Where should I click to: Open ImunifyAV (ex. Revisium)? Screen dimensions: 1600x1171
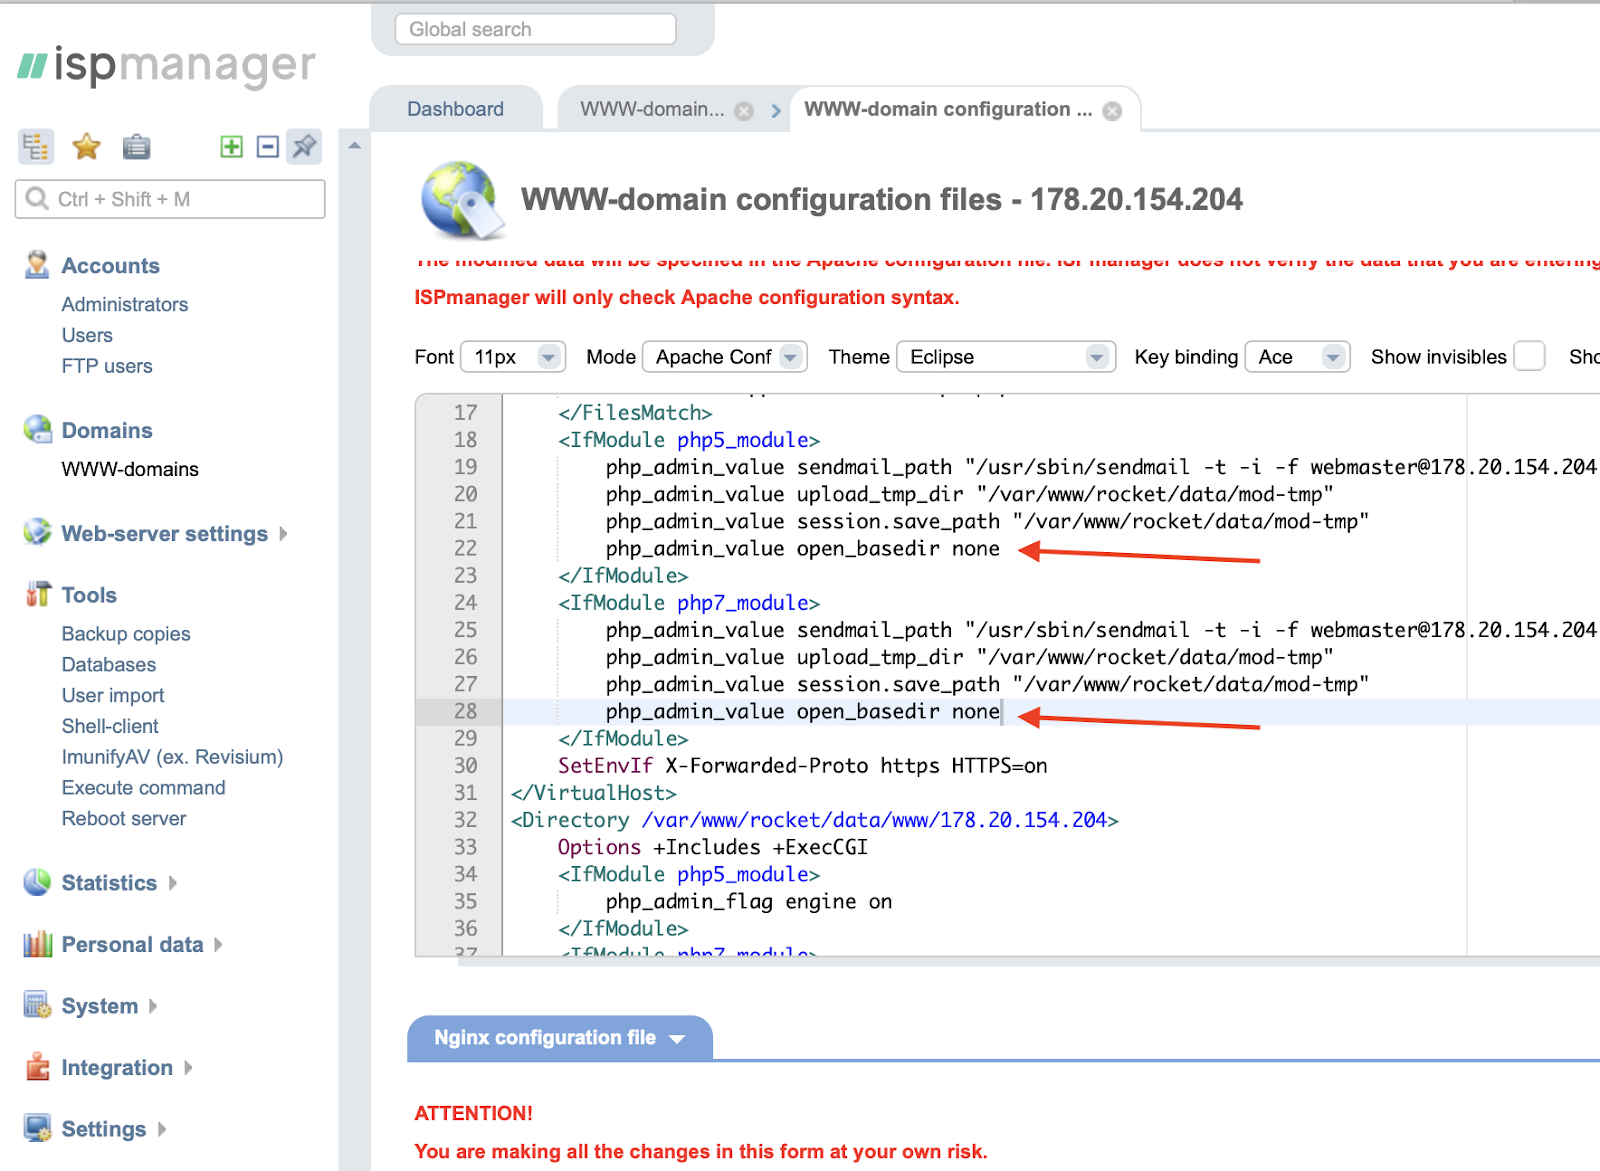[172, 757]
